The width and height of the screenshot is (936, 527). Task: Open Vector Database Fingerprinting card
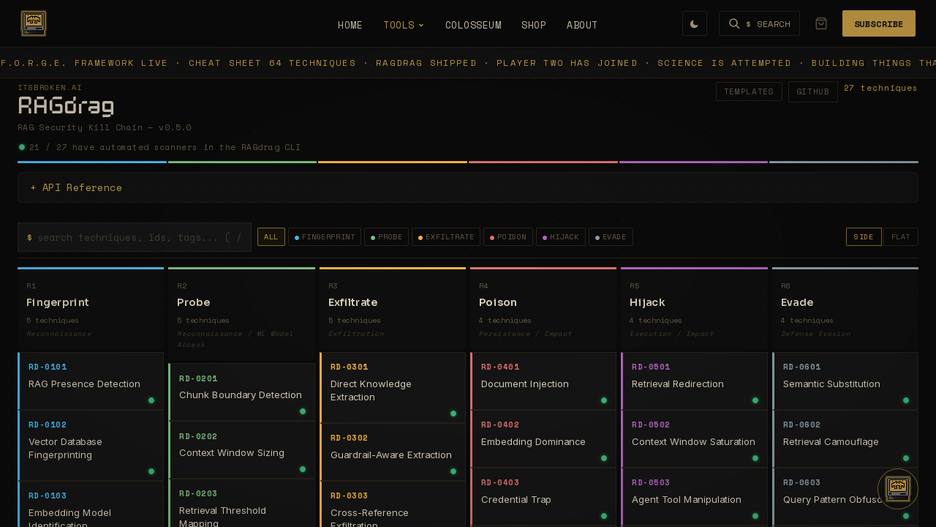point(91,445)
